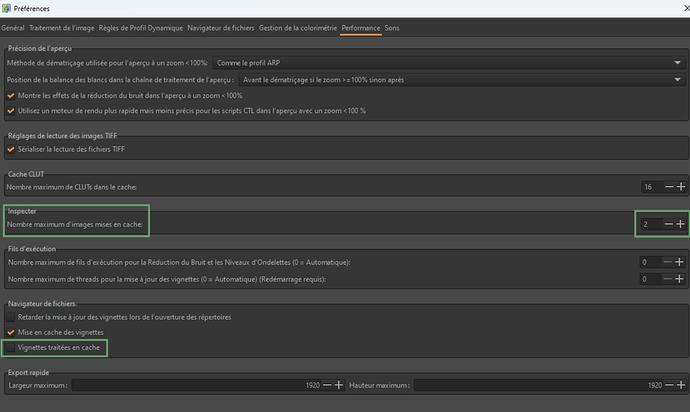Increase Largeur maximum export value
Image resolution: width=690 pixels, height=412 pixels.
[340, 385]
